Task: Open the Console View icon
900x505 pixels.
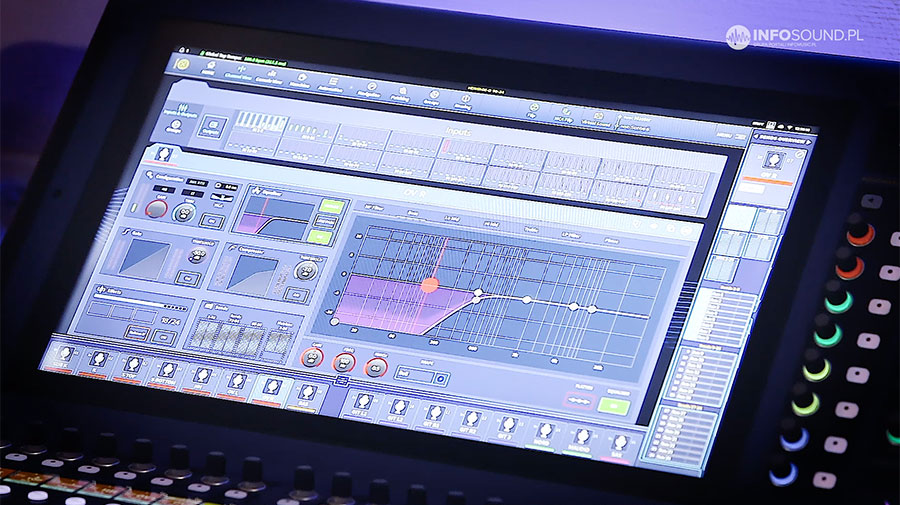Action: pos(270,76)
